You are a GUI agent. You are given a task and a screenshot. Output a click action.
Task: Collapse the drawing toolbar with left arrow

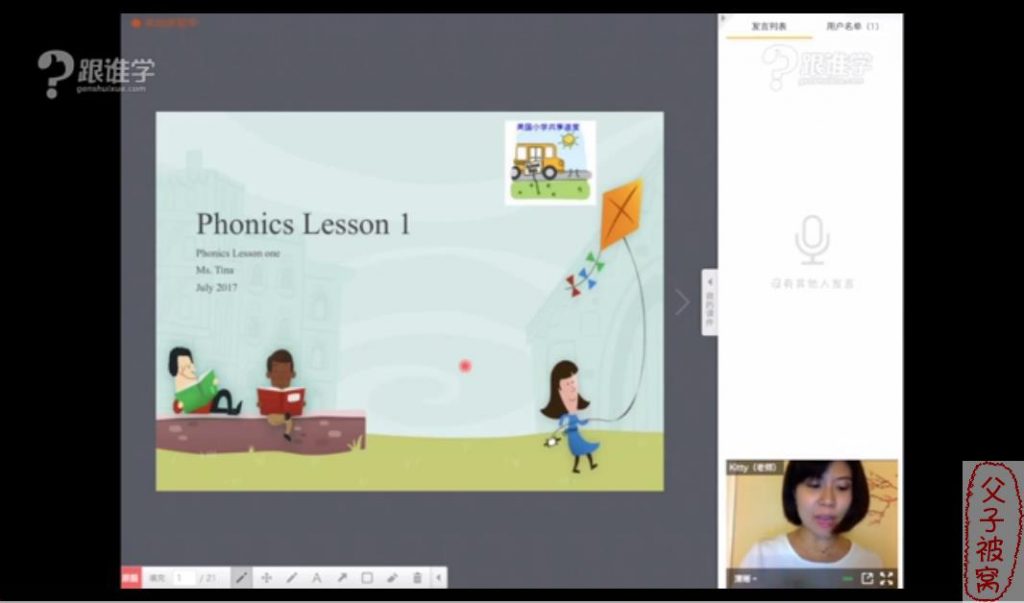click(x=439, y=578)
